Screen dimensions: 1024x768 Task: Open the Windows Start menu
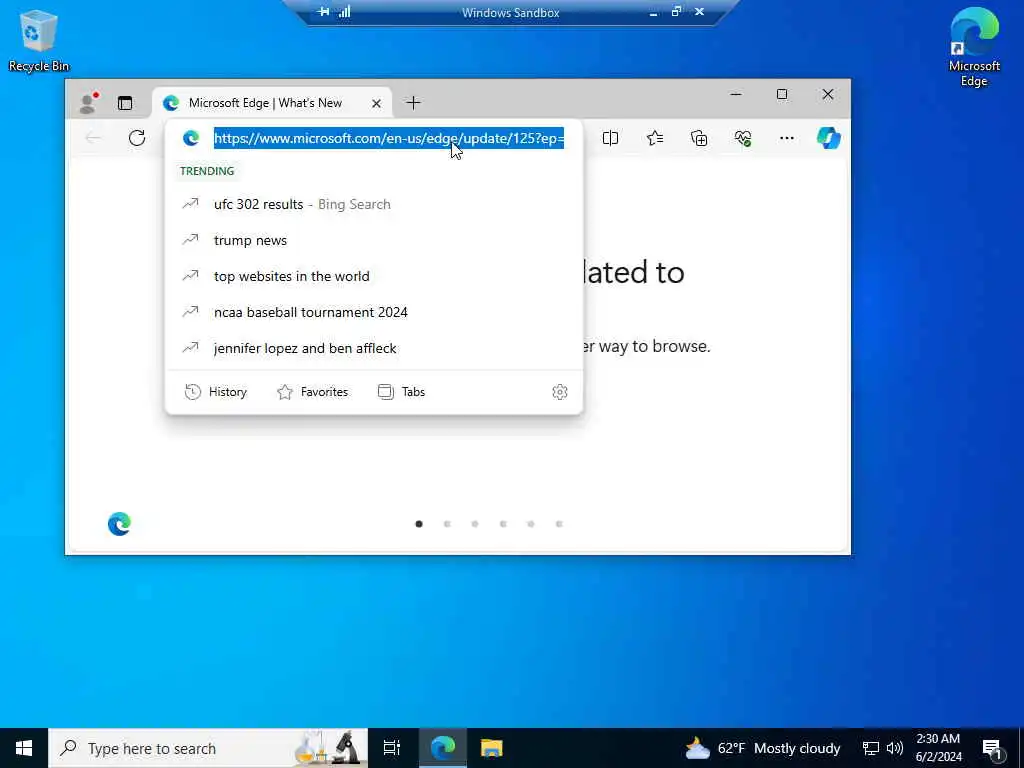24,748
